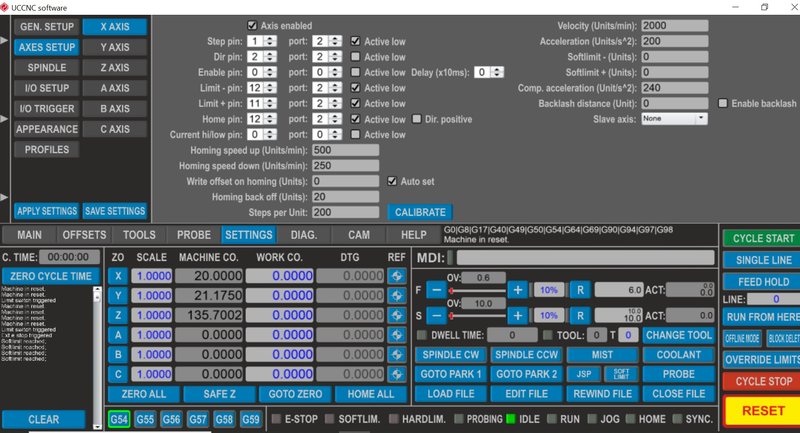The image size is (800, 433).
Task: Click the CALIBRATE button
Action: (x=420, y=212)
